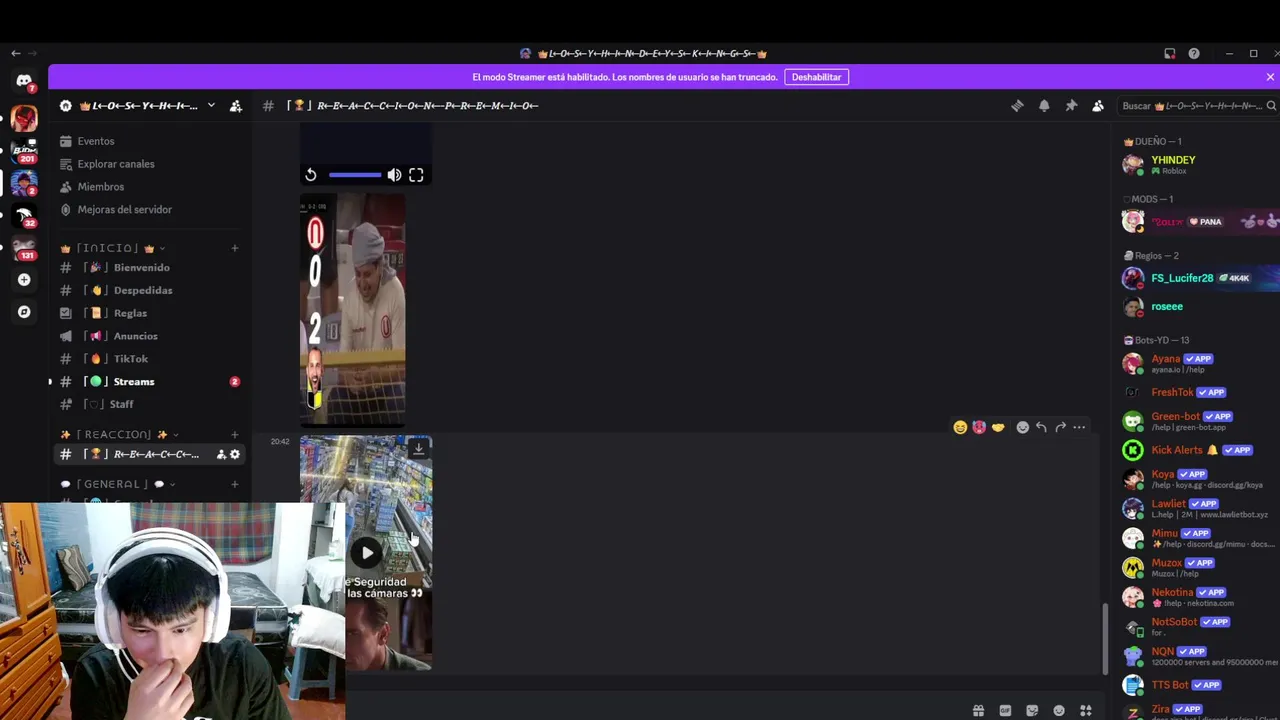Open Eventos in sidebar
Screen dimensions: 1280x720
150,141
